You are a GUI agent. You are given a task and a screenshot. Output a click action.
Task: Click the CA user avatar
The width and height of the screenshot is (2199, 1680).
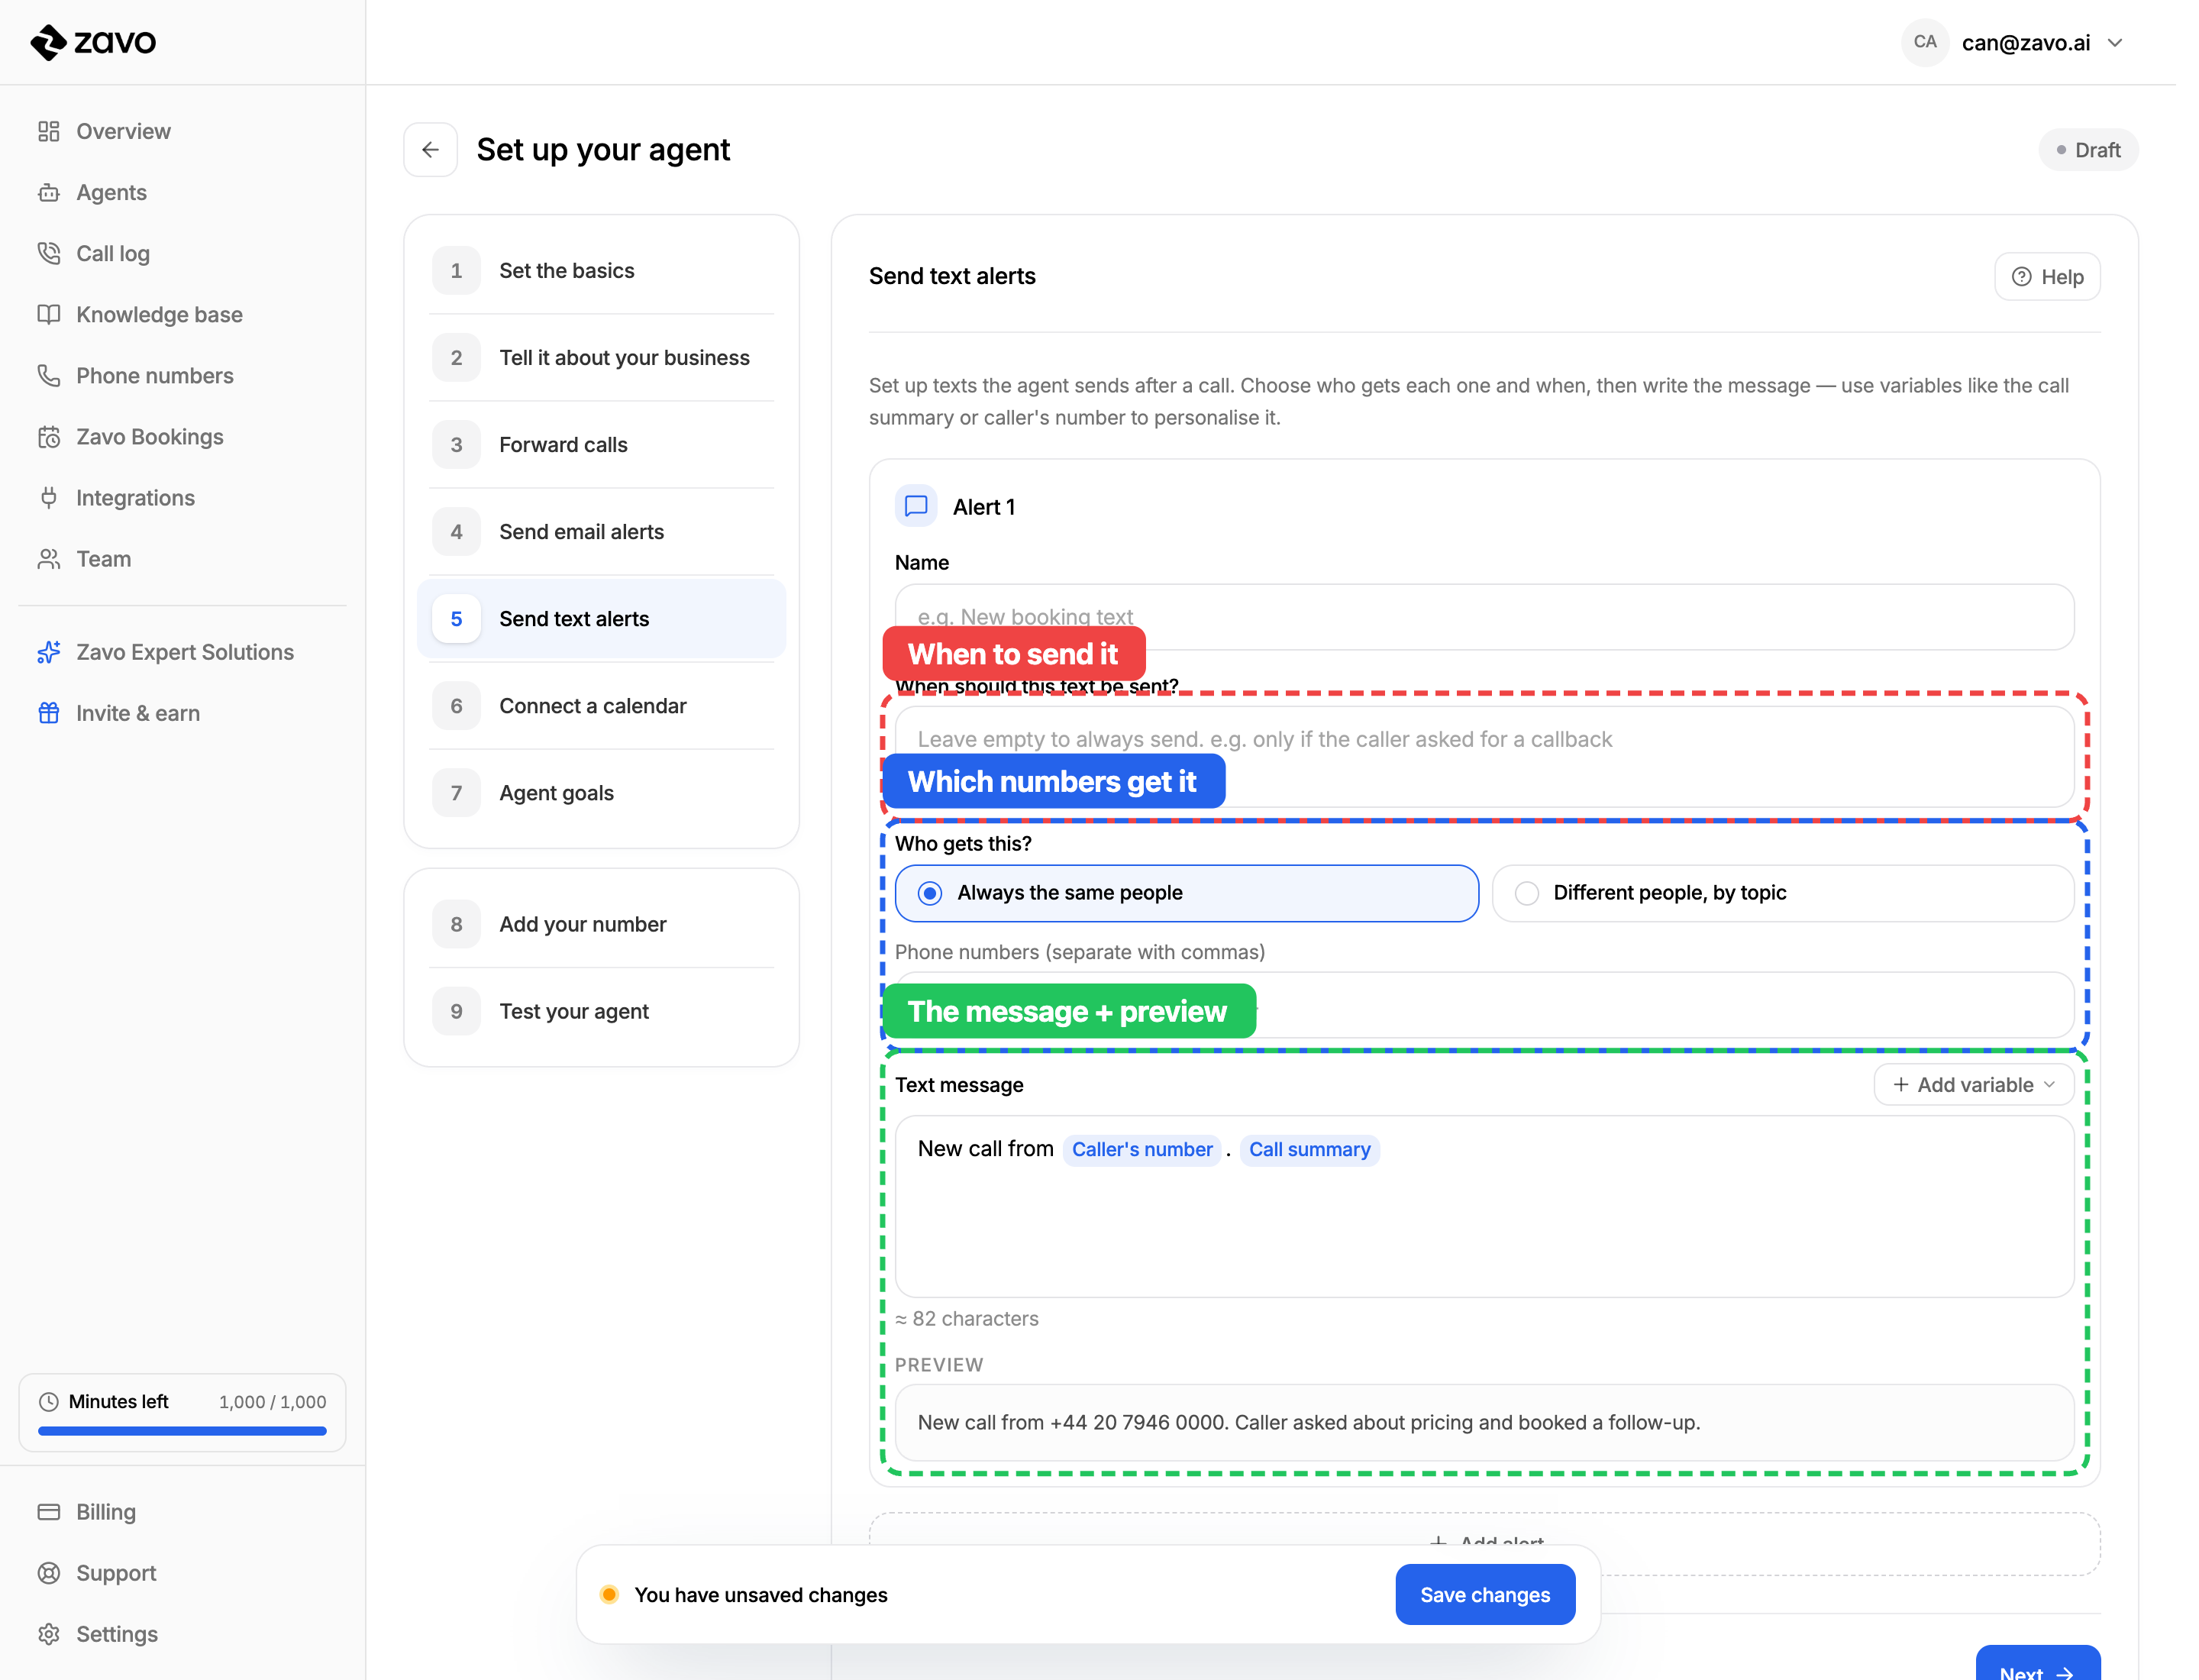click(1924, 42)
